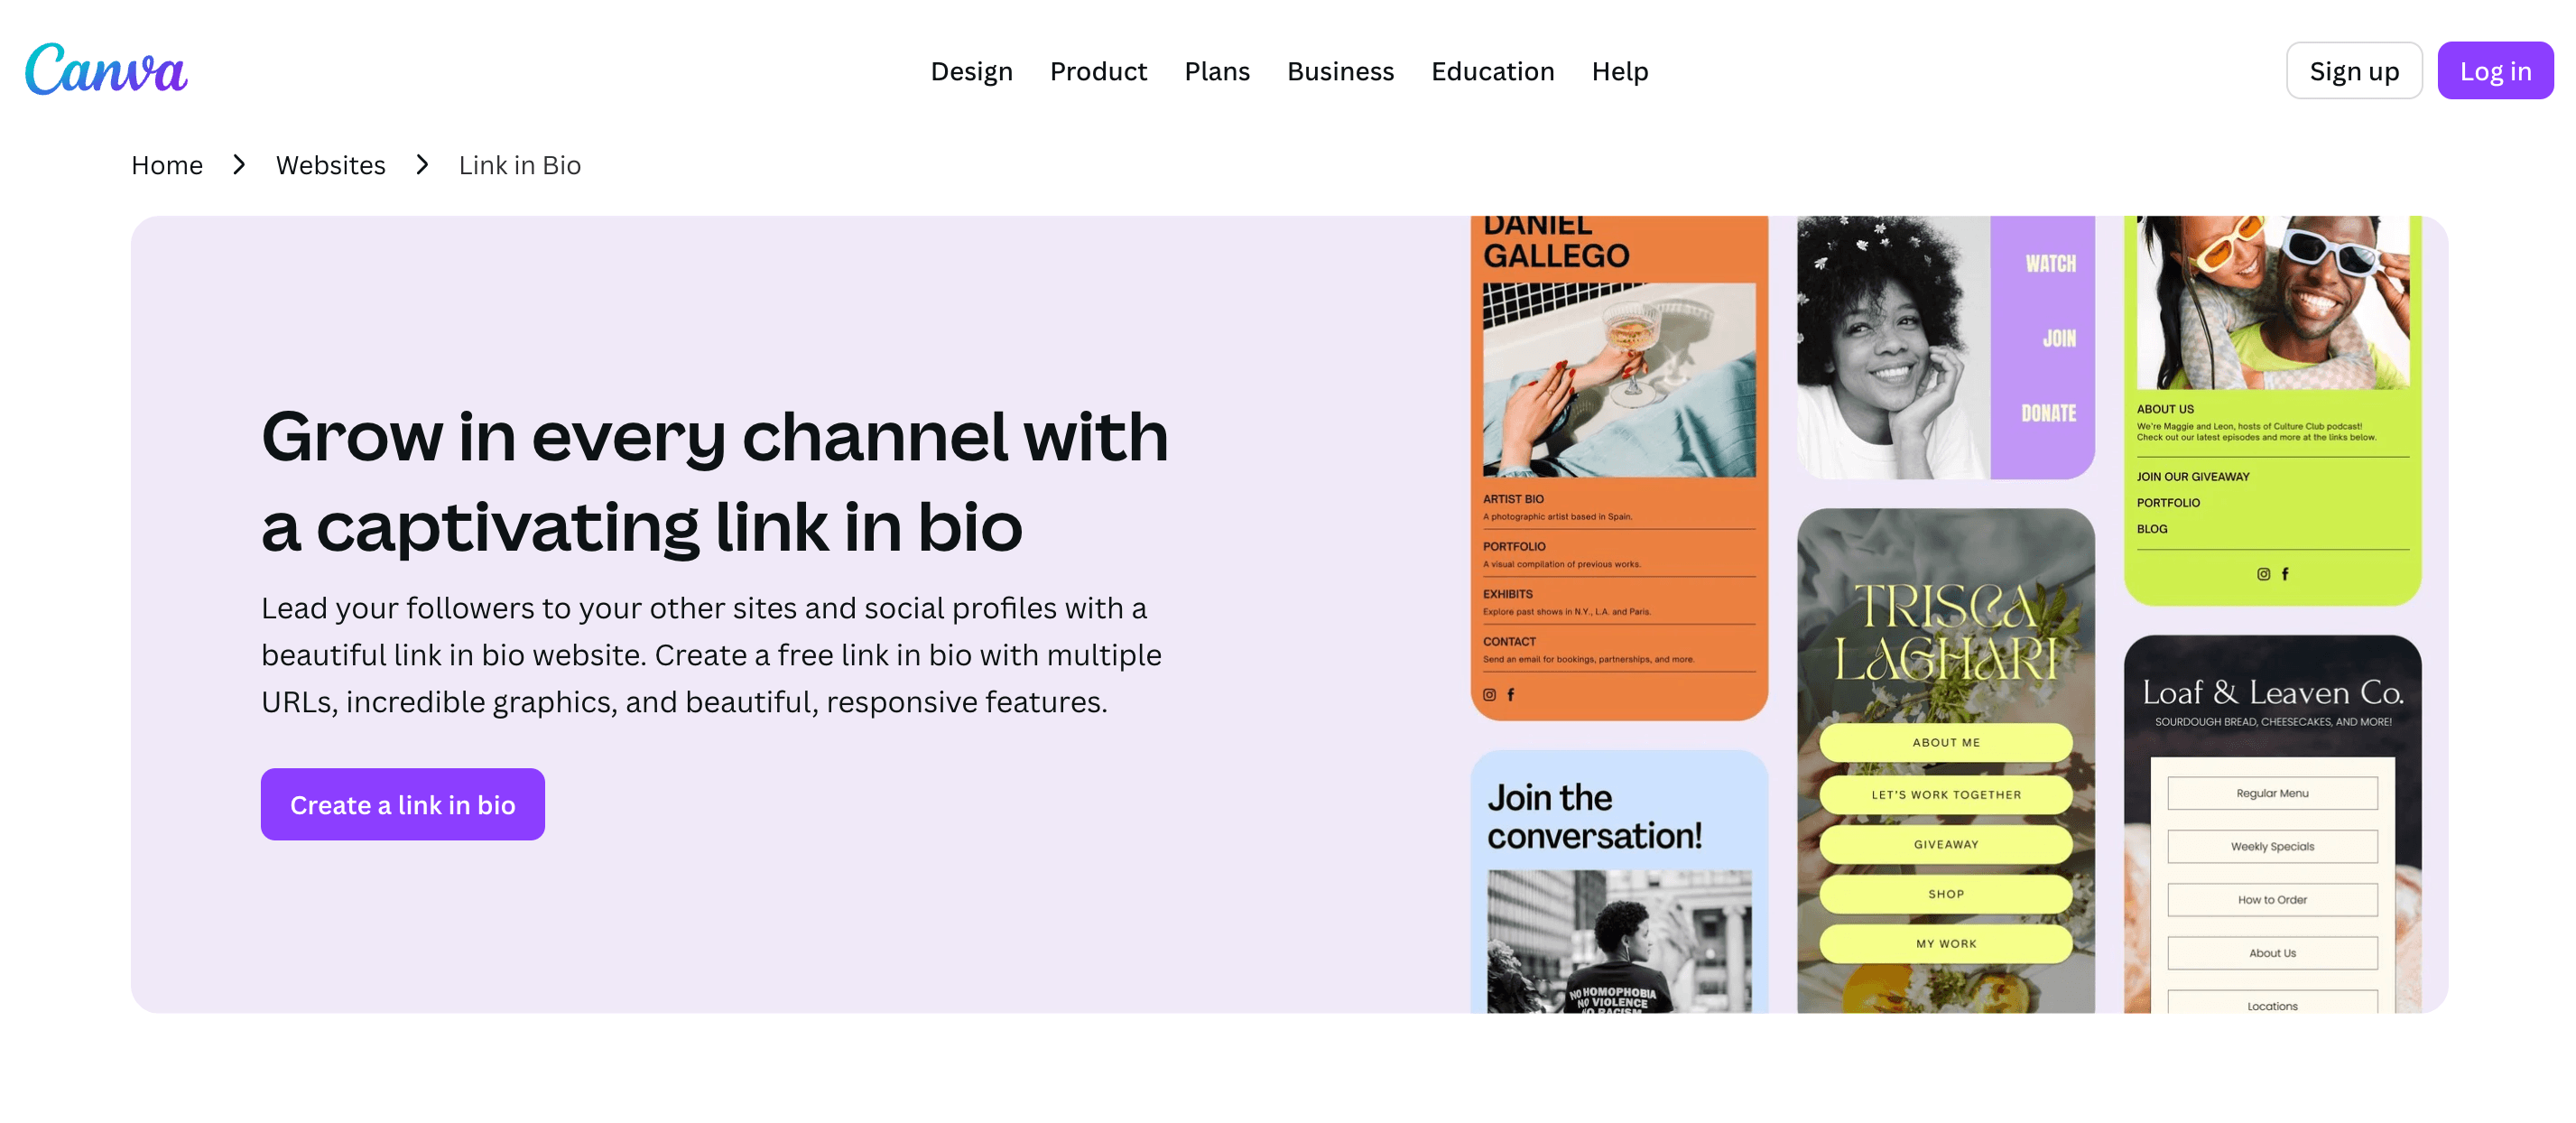Open the Plans menu
The image size is (2576, 1123).
1216,71
